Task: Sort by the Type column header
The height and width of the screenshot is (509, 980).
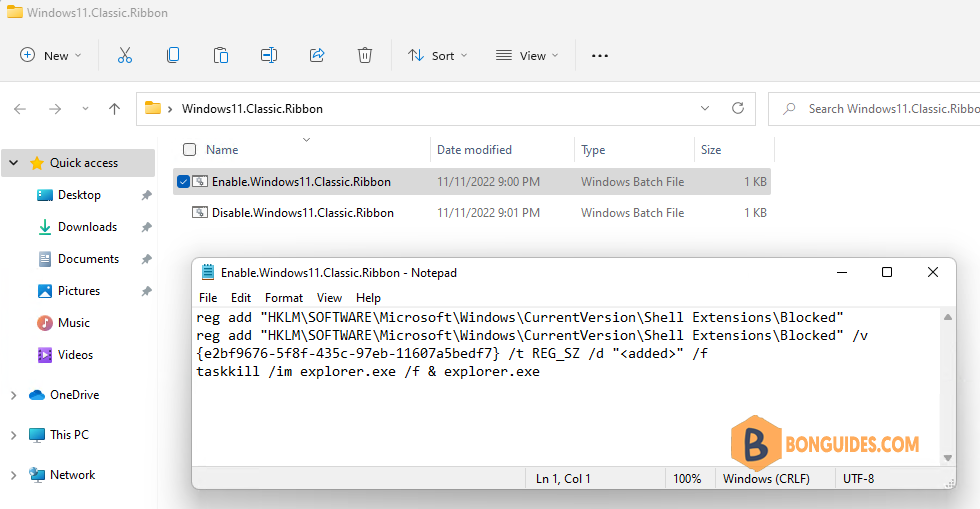Action: 593,149
